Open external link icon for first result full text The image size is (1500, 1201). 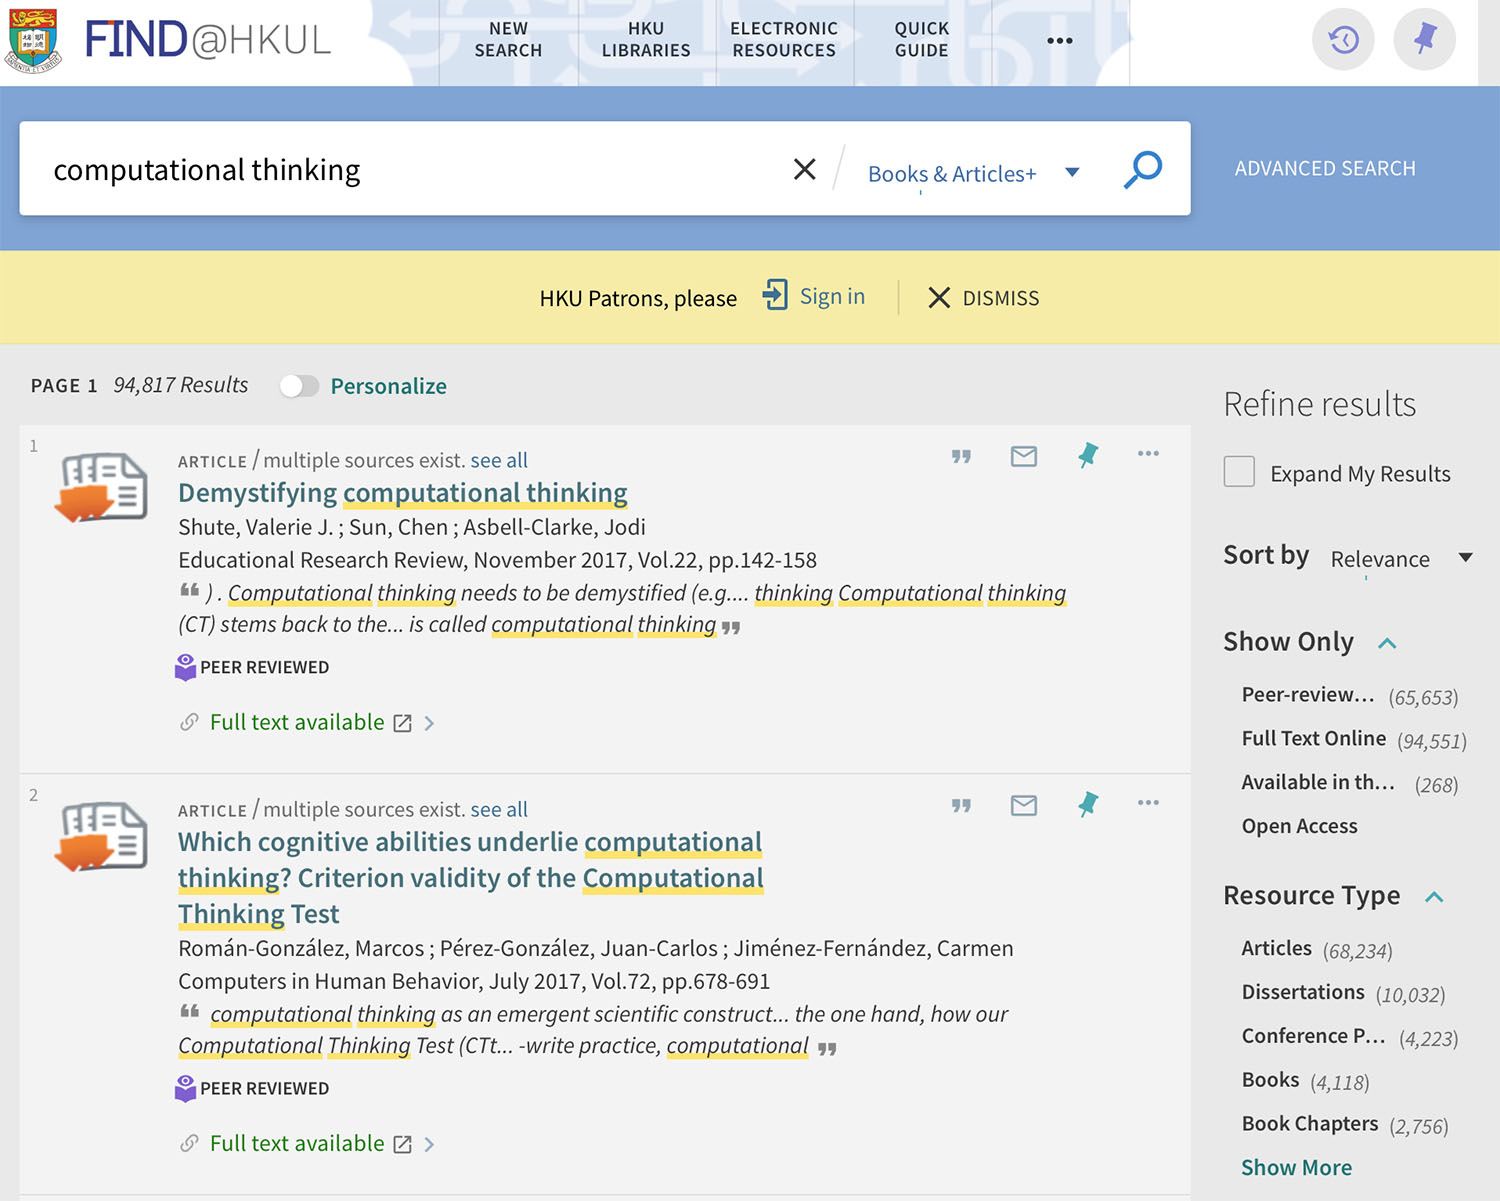coord(402,723)
